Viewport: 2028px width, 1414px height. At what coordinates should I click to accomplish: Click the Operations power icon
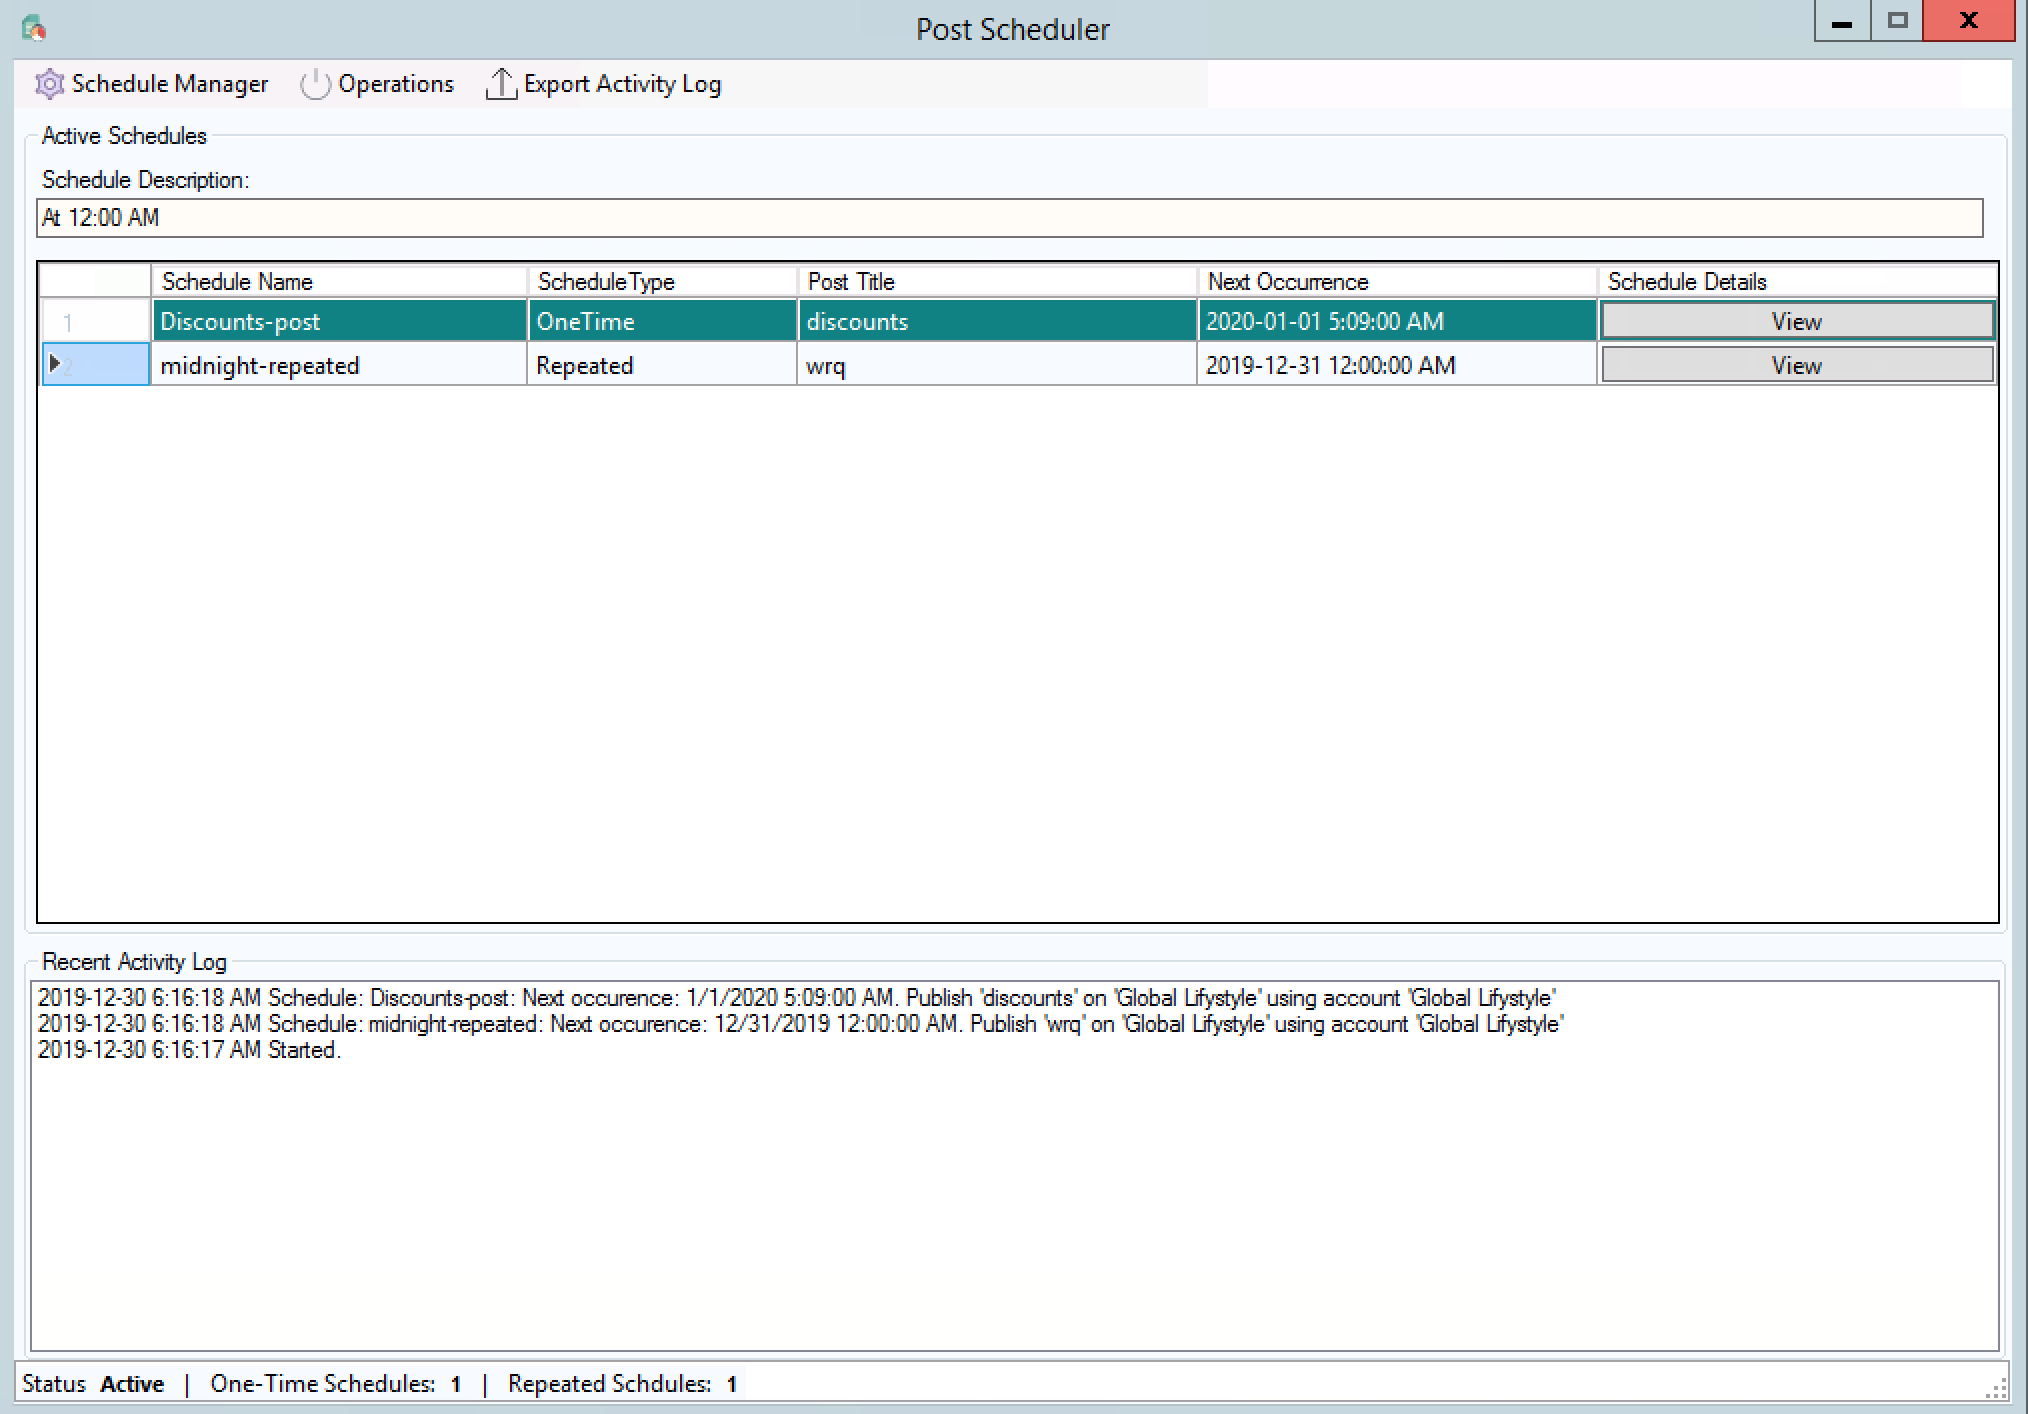[x=315, y=84]
